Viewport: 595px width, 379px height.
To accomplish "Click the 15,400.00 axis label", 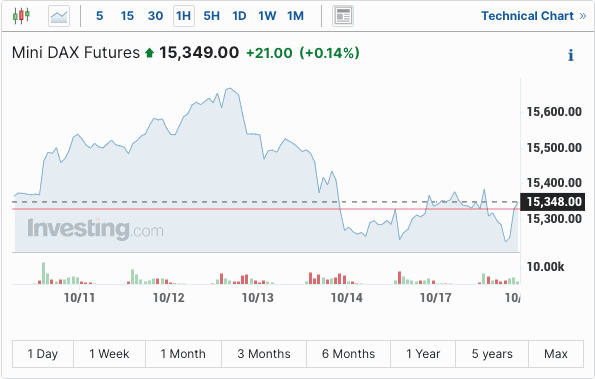I will (x=554, y=183).
